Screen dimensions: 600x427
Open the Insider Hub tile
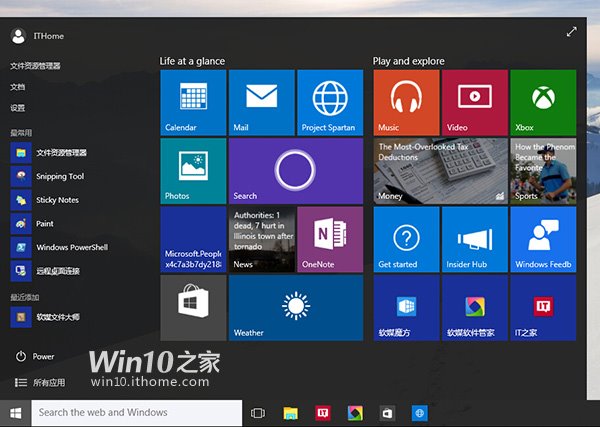(474, 239)
